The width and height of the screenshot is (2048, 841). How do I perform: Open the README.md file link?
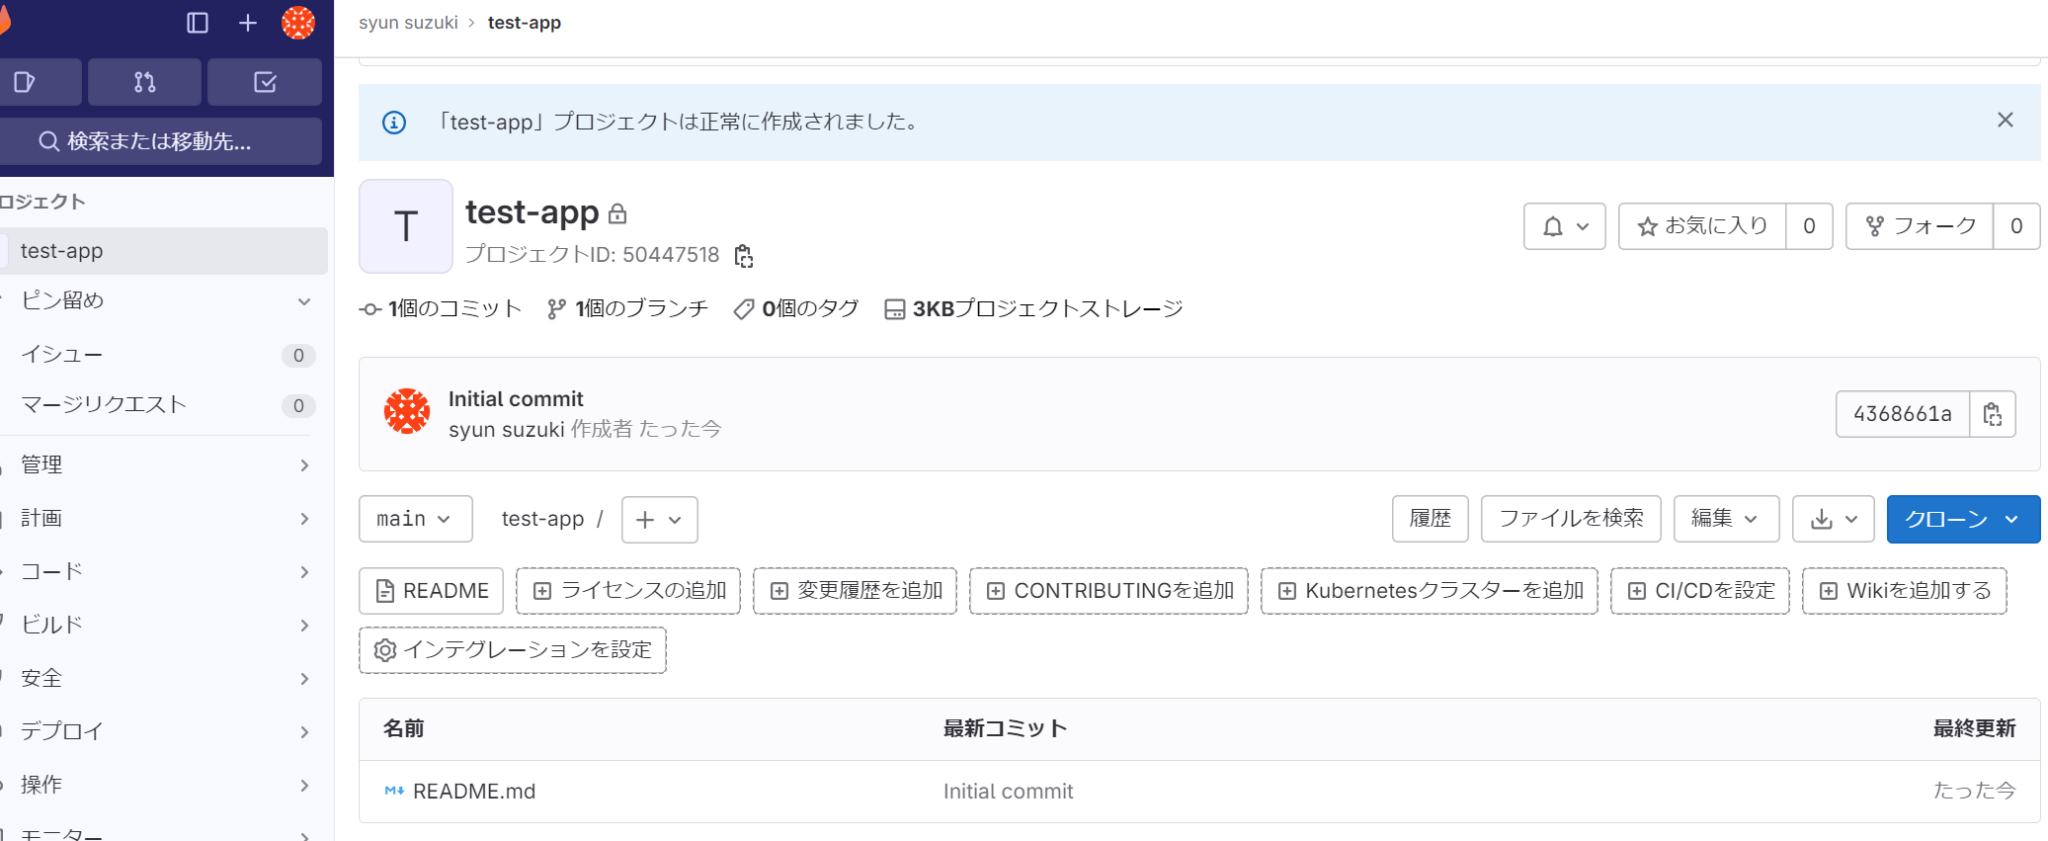474,791
